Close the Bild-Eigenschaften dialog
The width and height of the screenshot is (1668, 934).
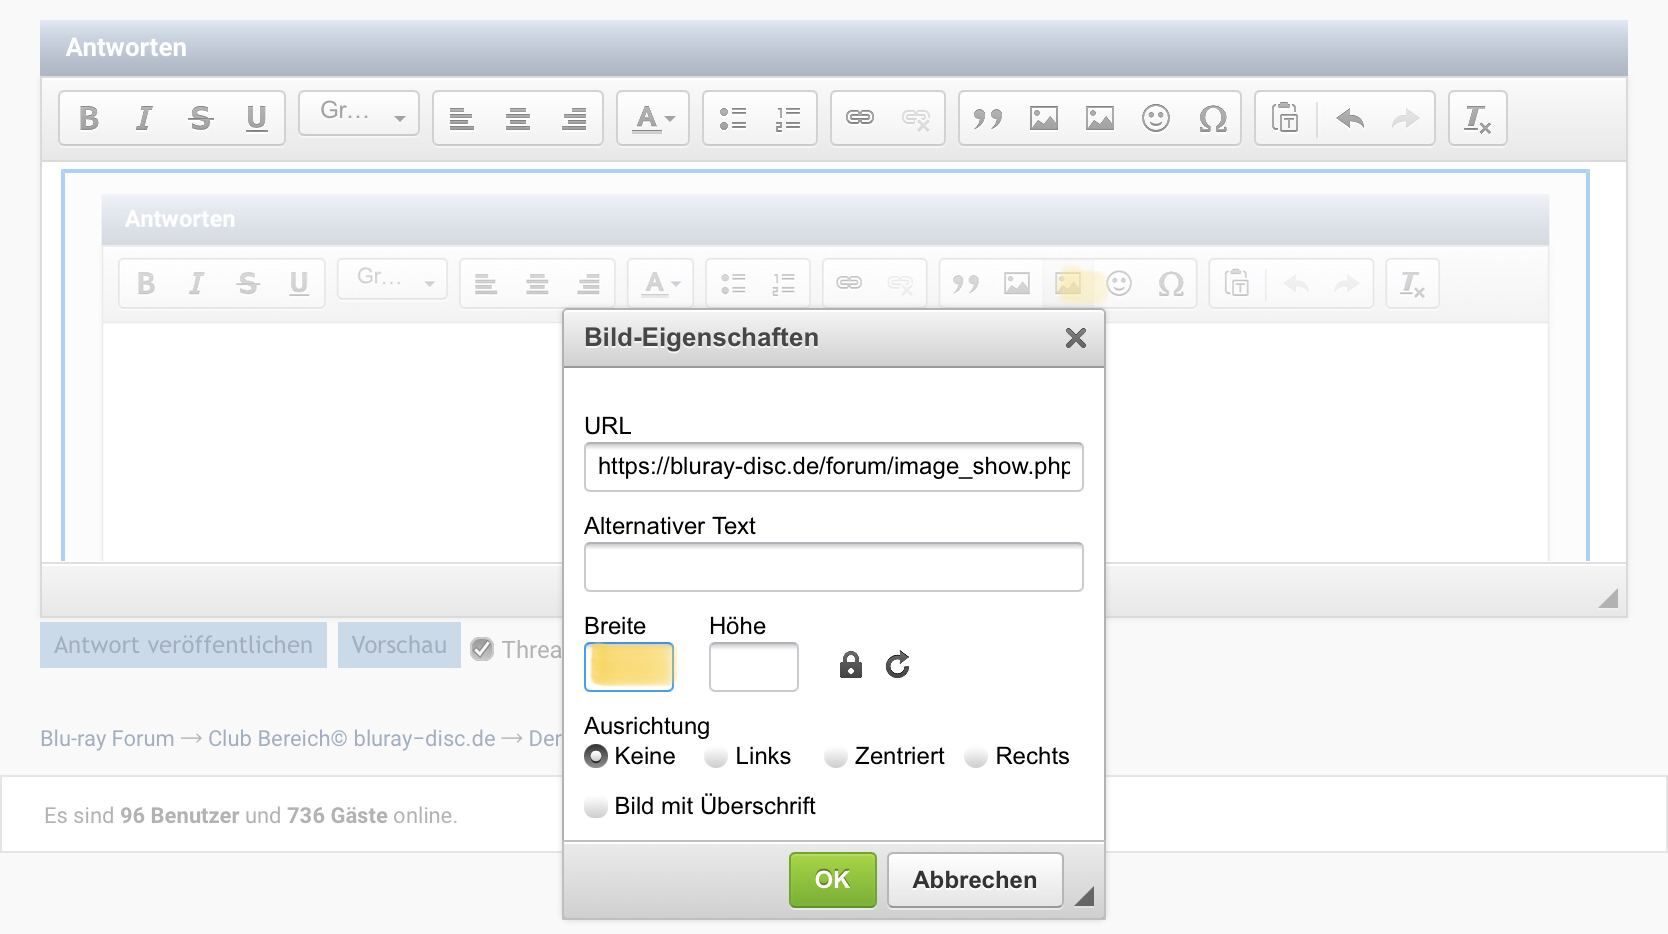click(x=1076, y=338)
